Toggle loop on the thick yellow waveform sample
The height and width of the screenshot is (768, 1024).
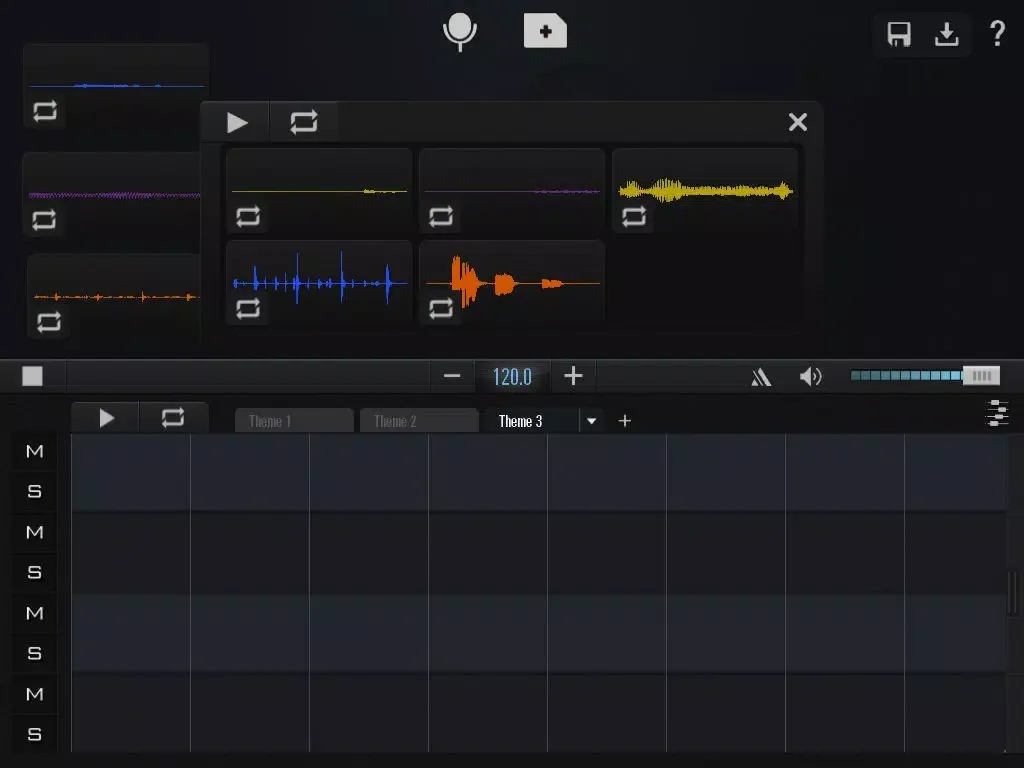pos(633,216)
